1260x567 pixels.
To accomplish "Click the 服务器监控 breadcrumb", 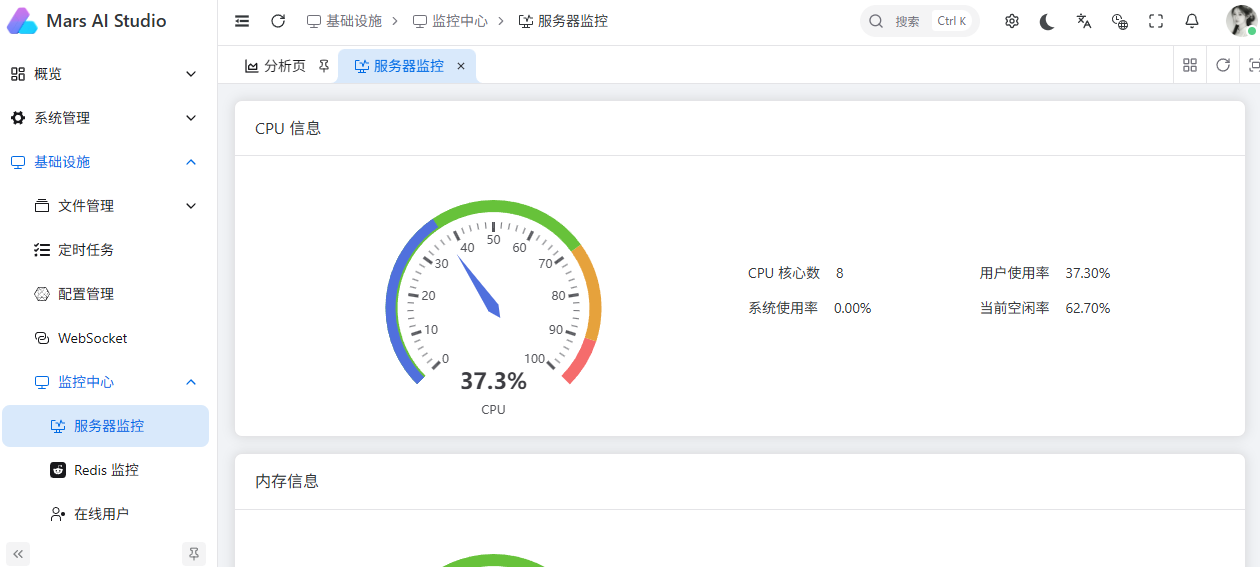I will [563, 21].
